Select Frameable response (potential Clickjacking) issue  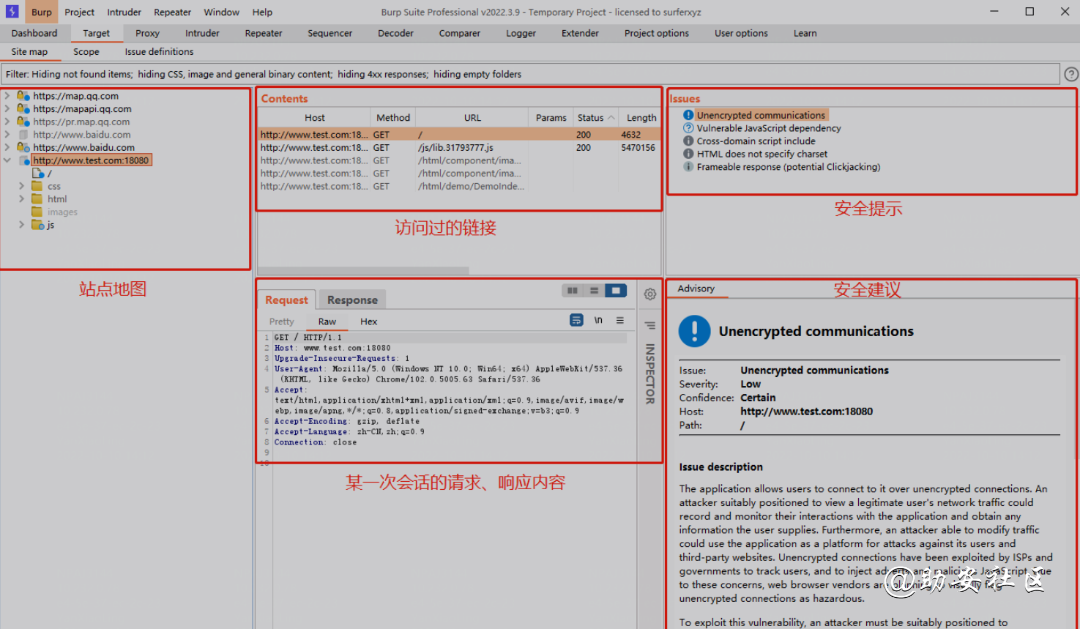(788, 167)
